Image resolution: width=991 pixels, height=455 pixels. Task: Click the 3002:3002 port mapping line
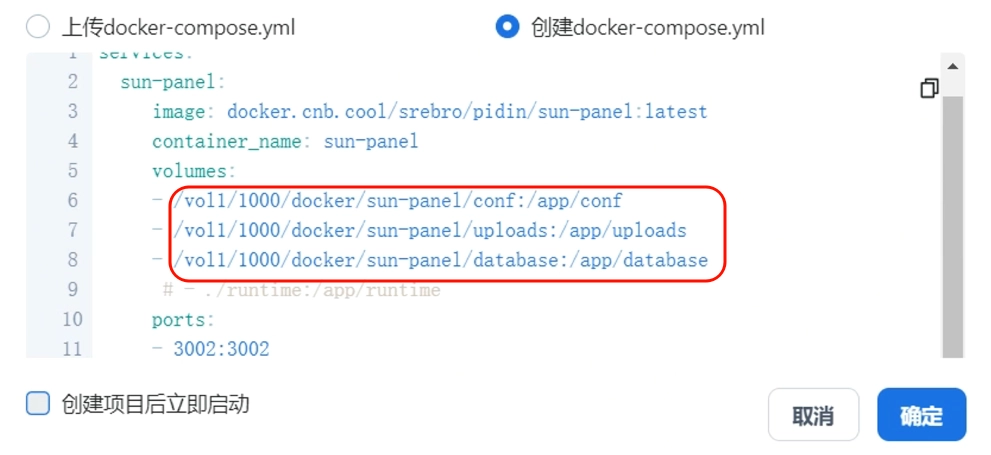(210, 348)
